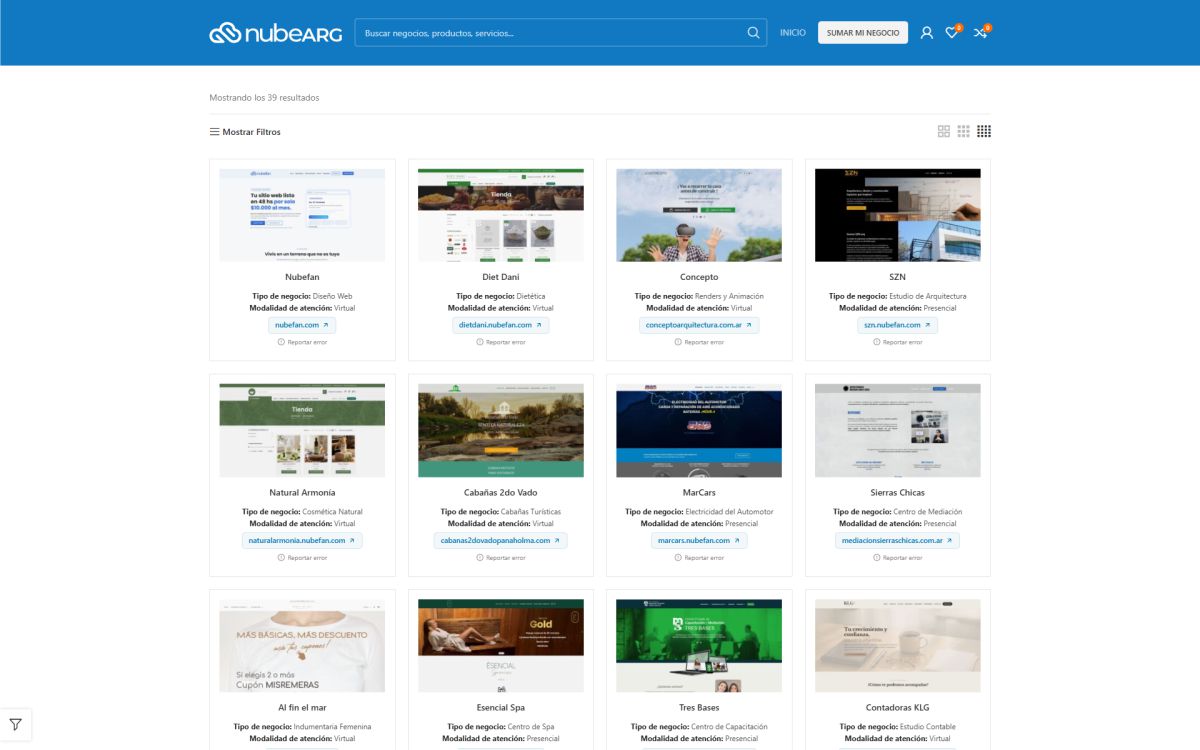Screen dimensions: 1200x750
Task: Click the Sierras Chicas title
Action: coord(897,492)
